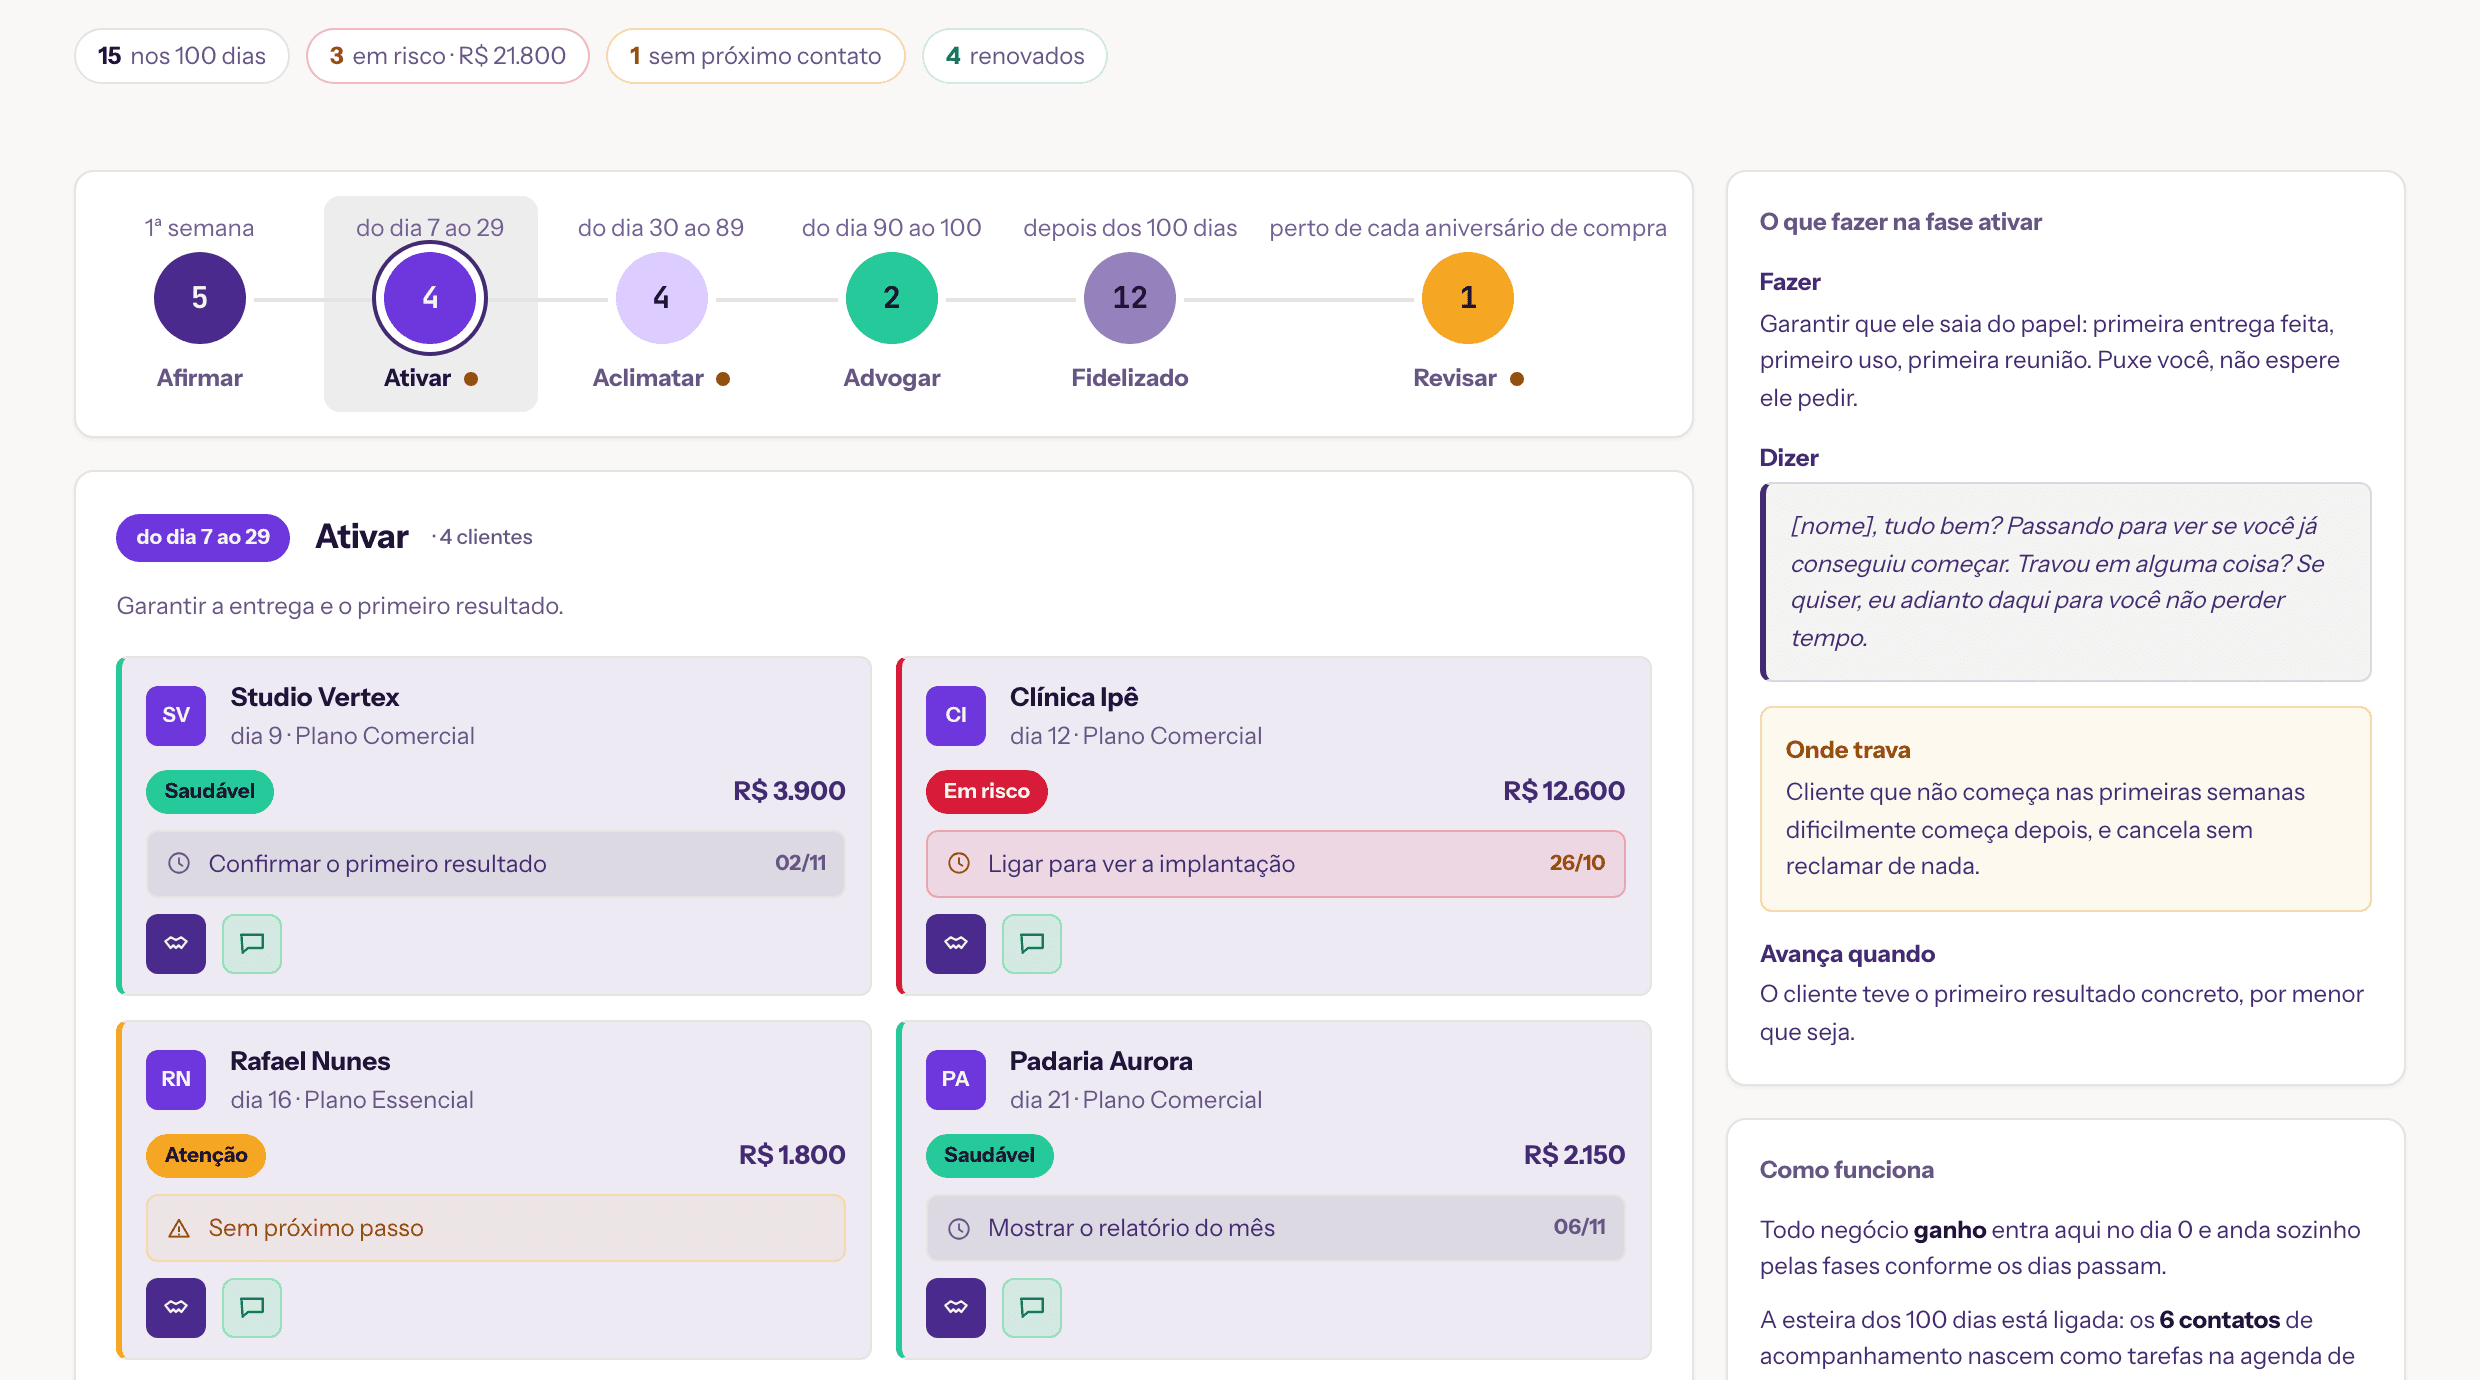
Task: Open task Mostrar o relatório do mês
Action: click(x=1276, y=1227)
